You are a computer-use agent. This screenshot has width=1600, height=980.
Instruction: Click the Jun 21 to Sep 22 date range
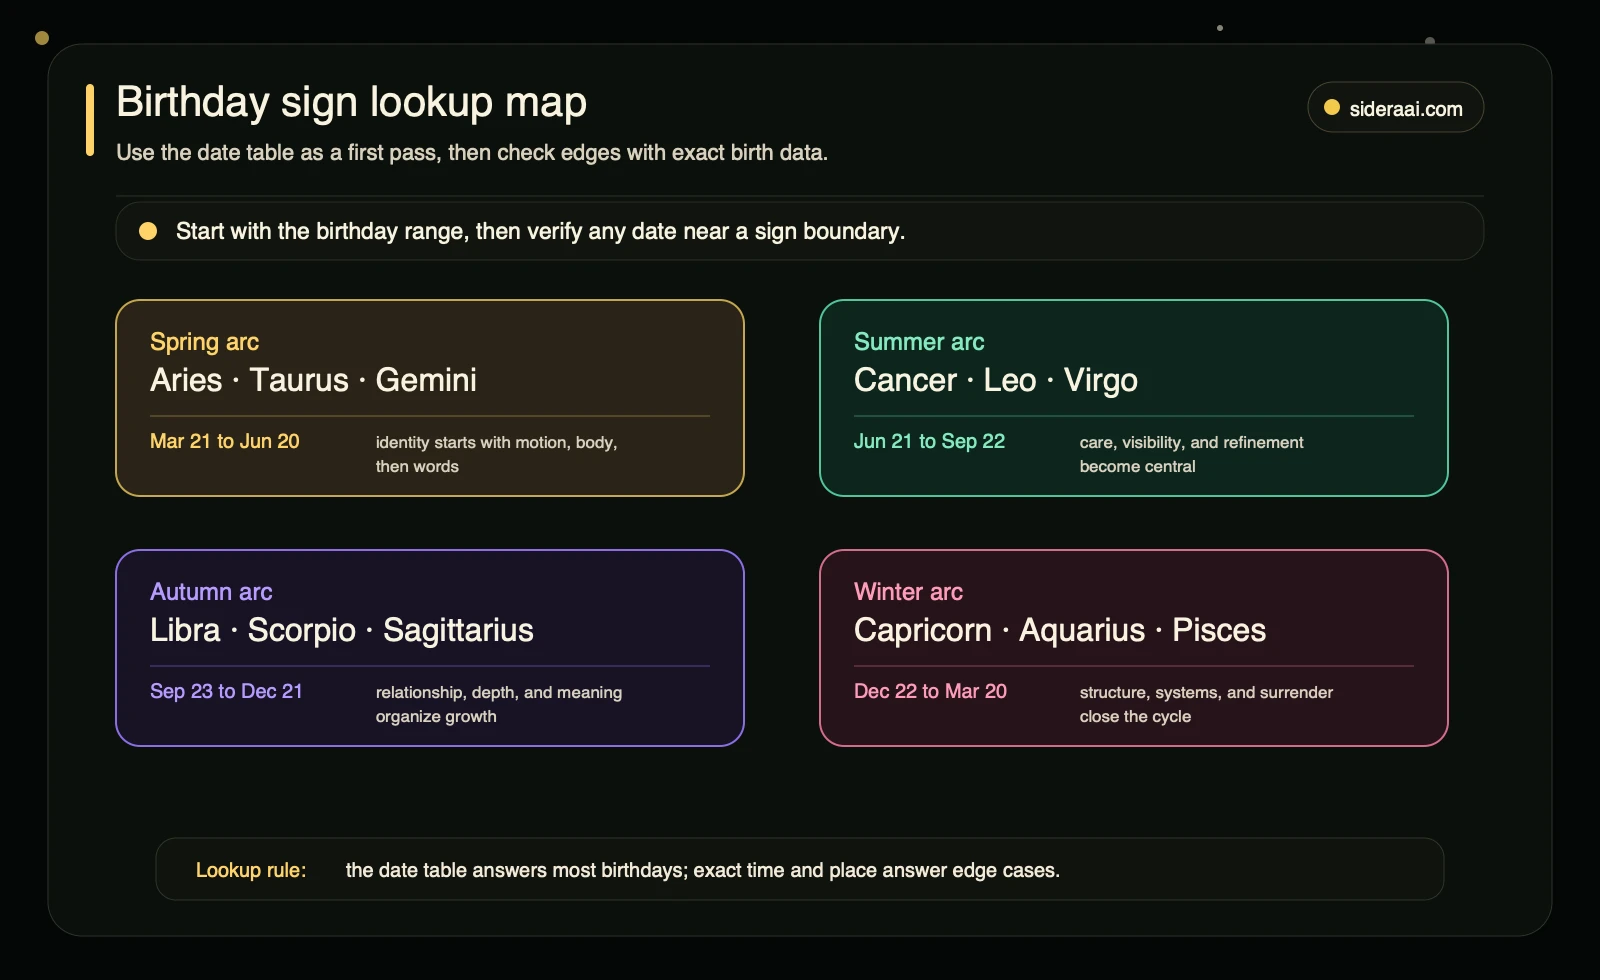pyautogui.click(x=929, y=441)
